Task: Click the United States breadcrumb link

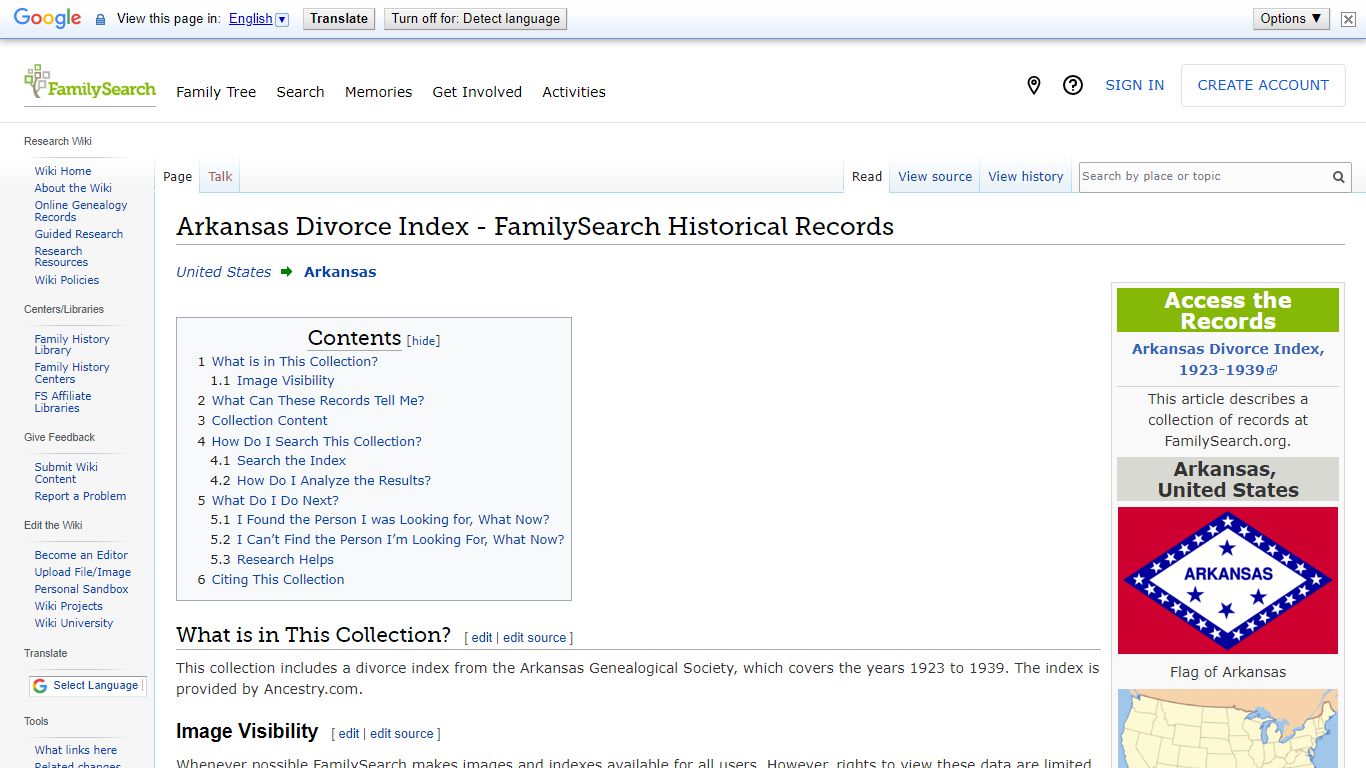Action: [224, 272]
